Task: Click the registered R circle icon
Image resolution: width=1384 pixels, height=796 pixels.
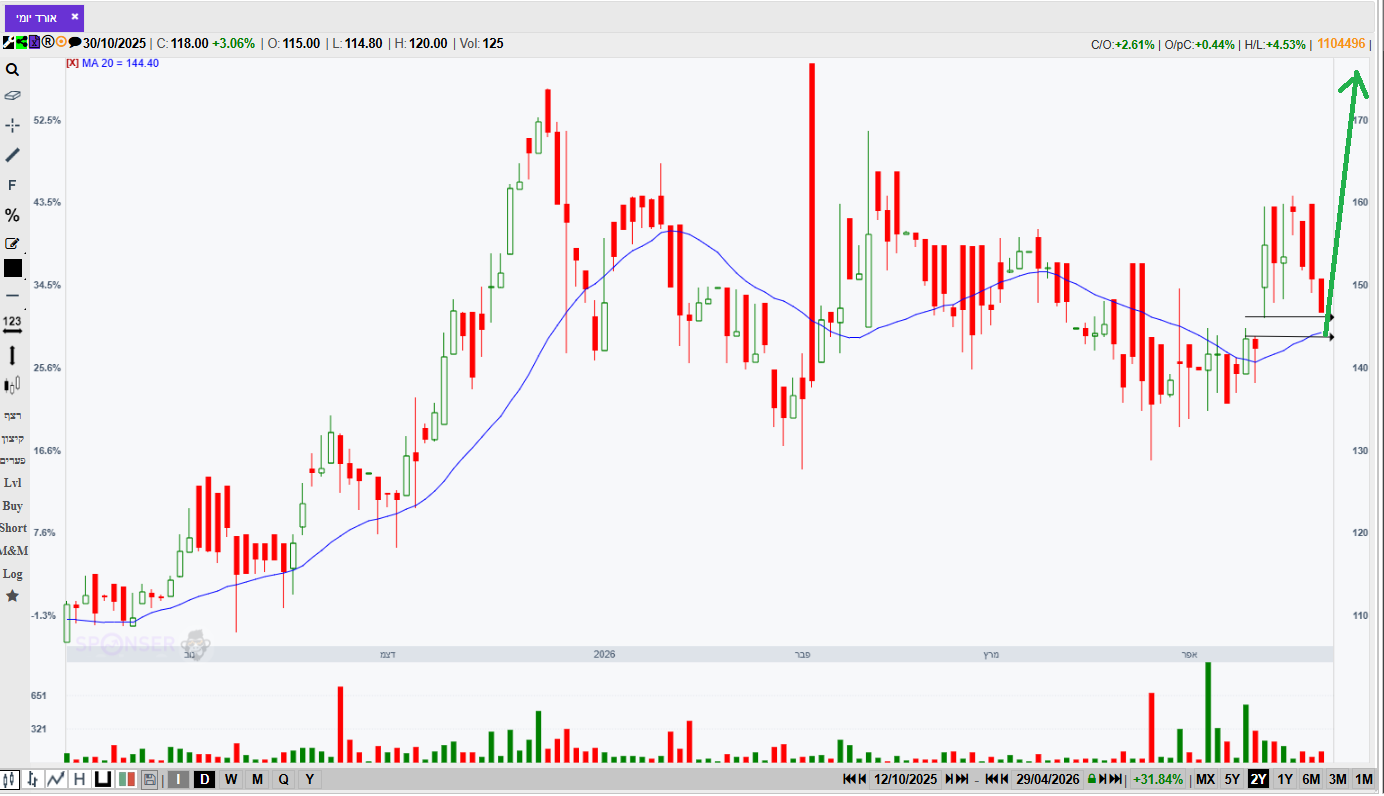Action: (x=47, y=43)
